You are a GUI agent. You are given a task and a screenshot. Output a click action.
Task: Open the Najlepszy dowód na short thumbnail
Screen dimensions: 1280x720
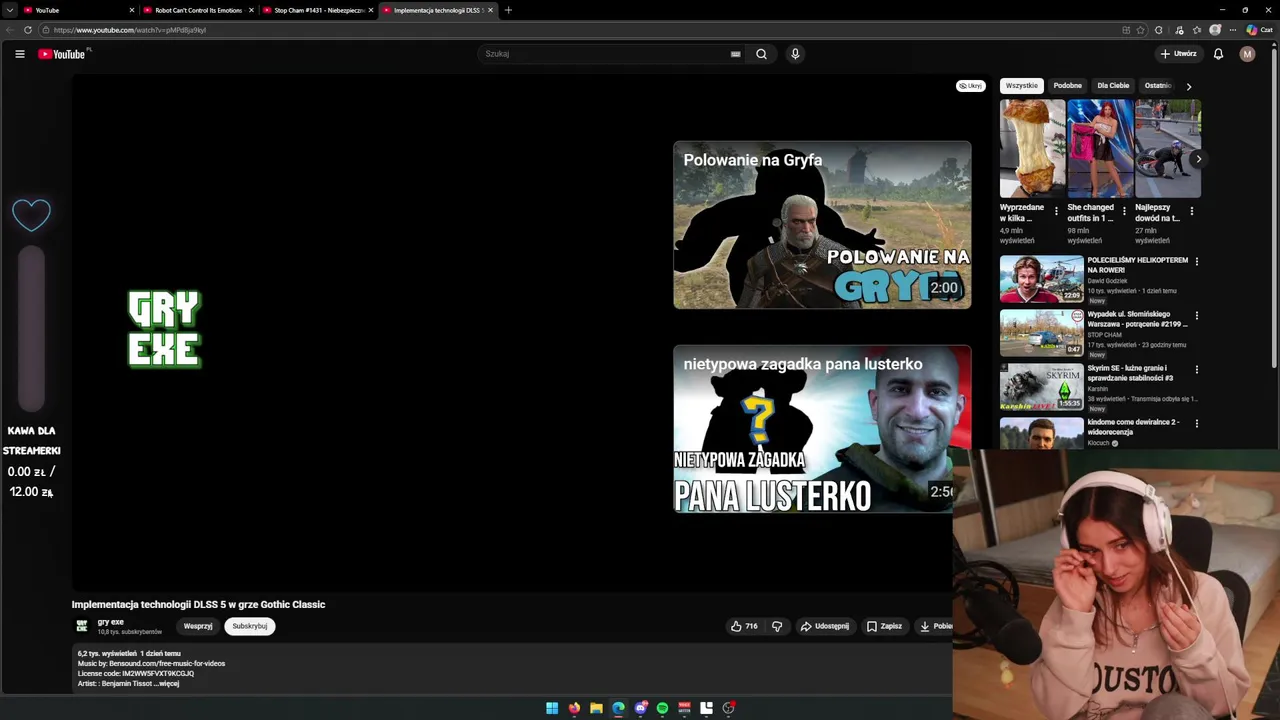[1168, 148]
